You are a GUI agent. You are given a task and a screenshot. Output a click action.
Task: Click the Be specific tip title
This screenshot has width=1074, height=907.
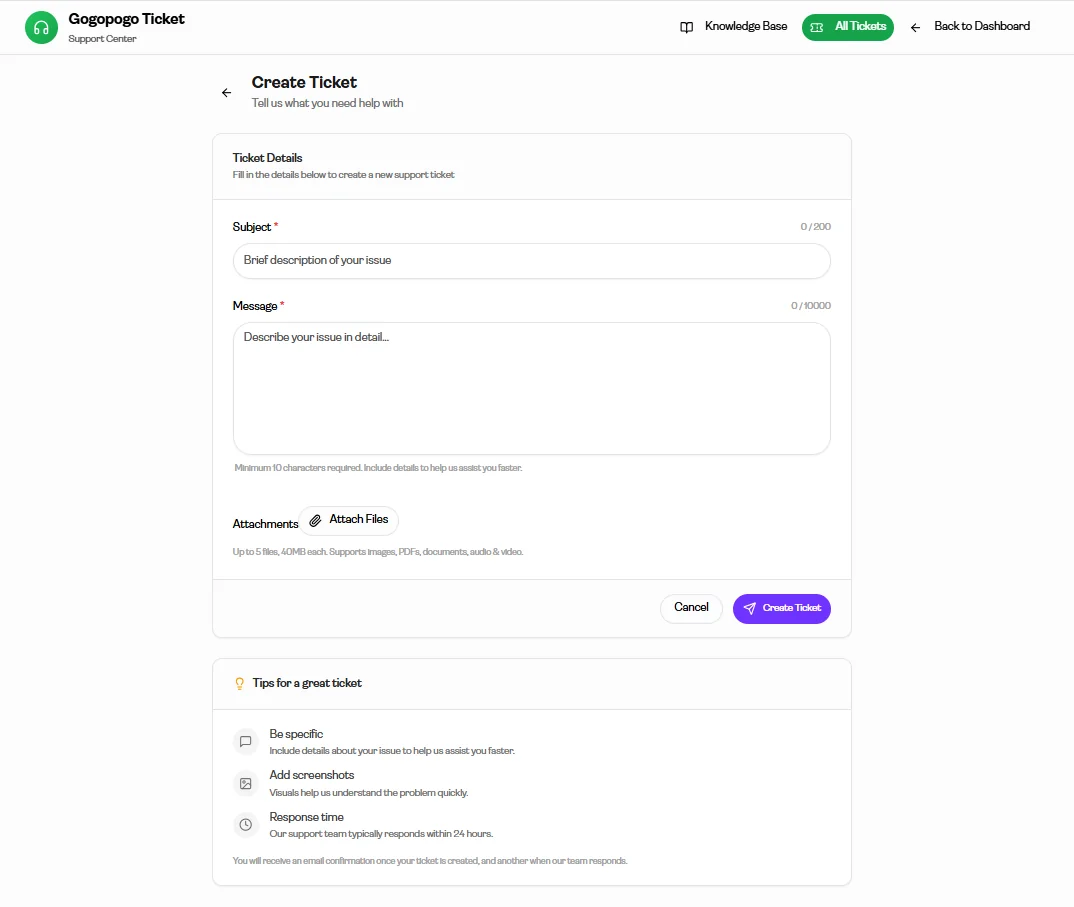click(x=296, y=734)
